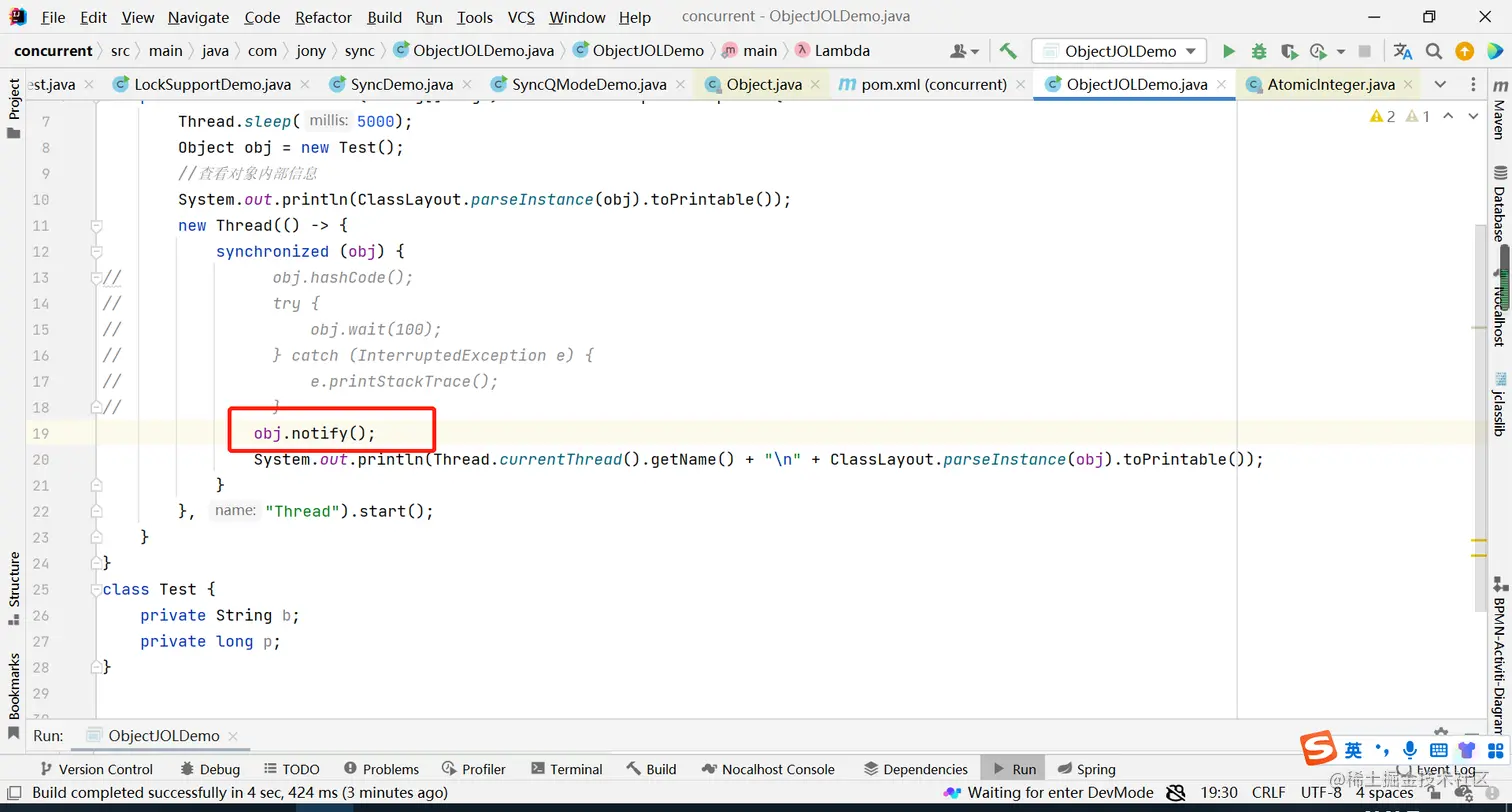Screen dimensions: 1512x812
Task: Collapse the comment fold marker at line 13
Action: [96, 278]
